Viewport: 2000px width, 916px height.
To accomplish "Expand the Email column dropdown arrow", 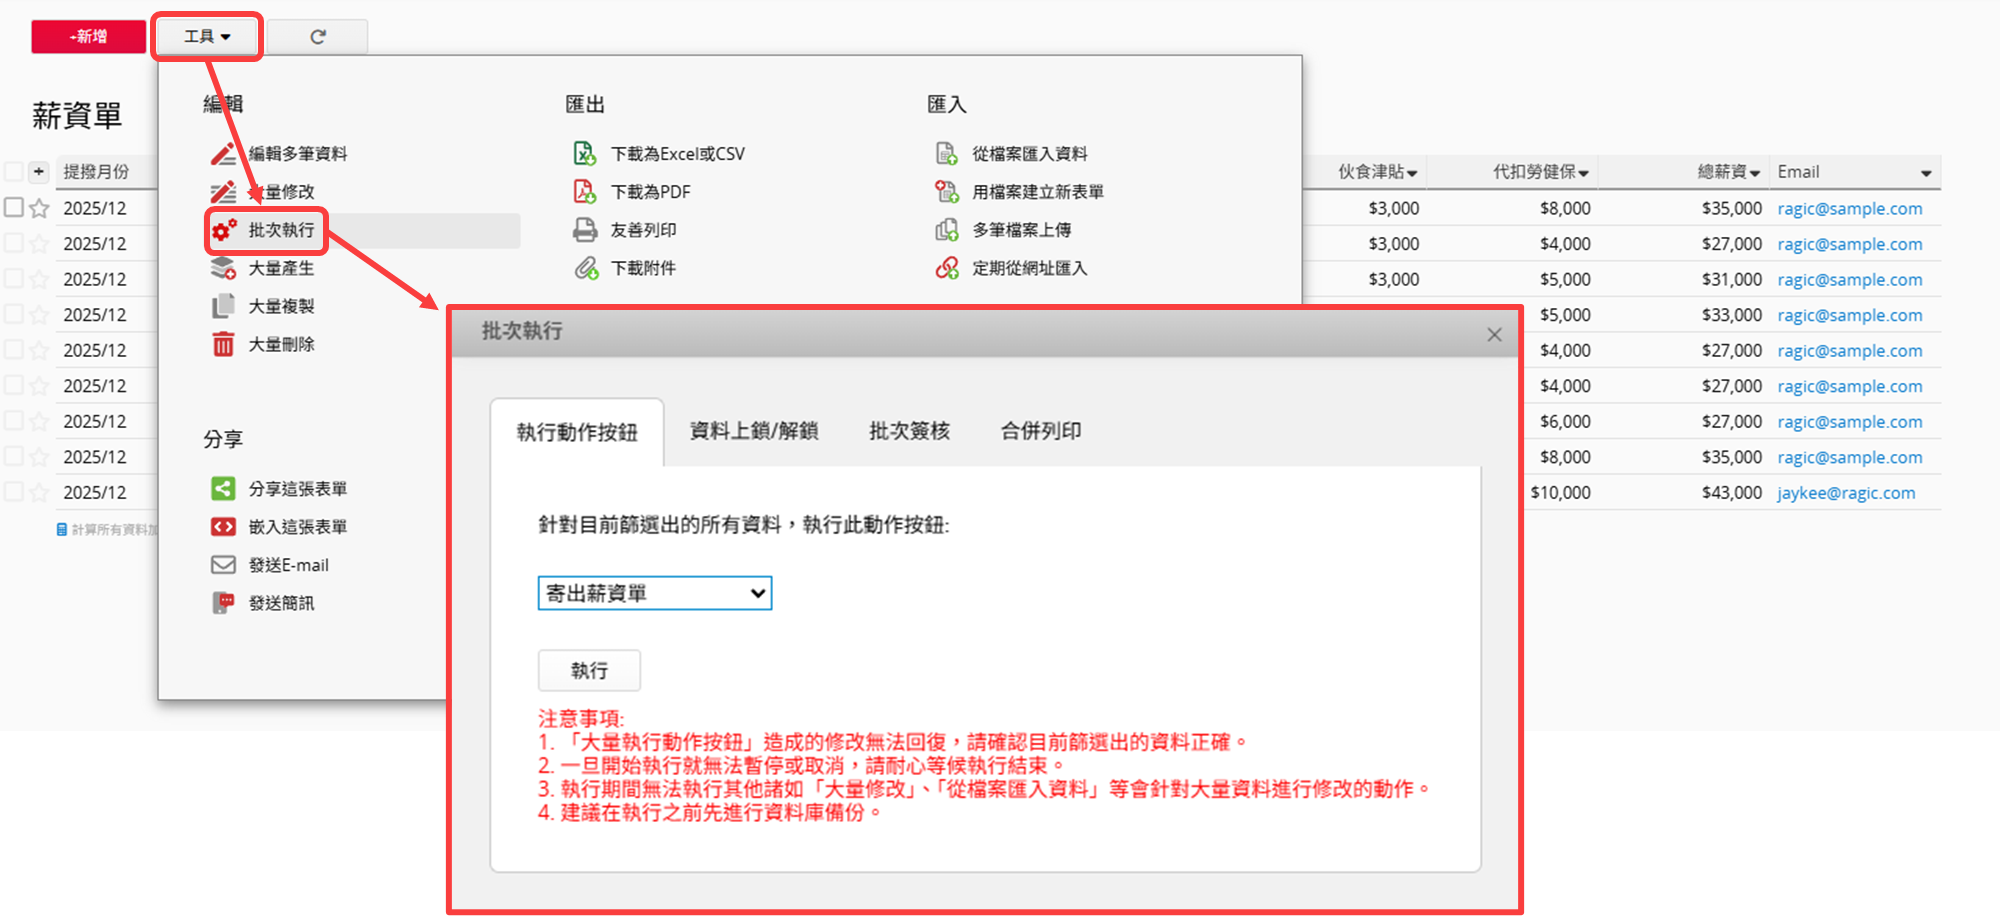I will click(1925, 173).
